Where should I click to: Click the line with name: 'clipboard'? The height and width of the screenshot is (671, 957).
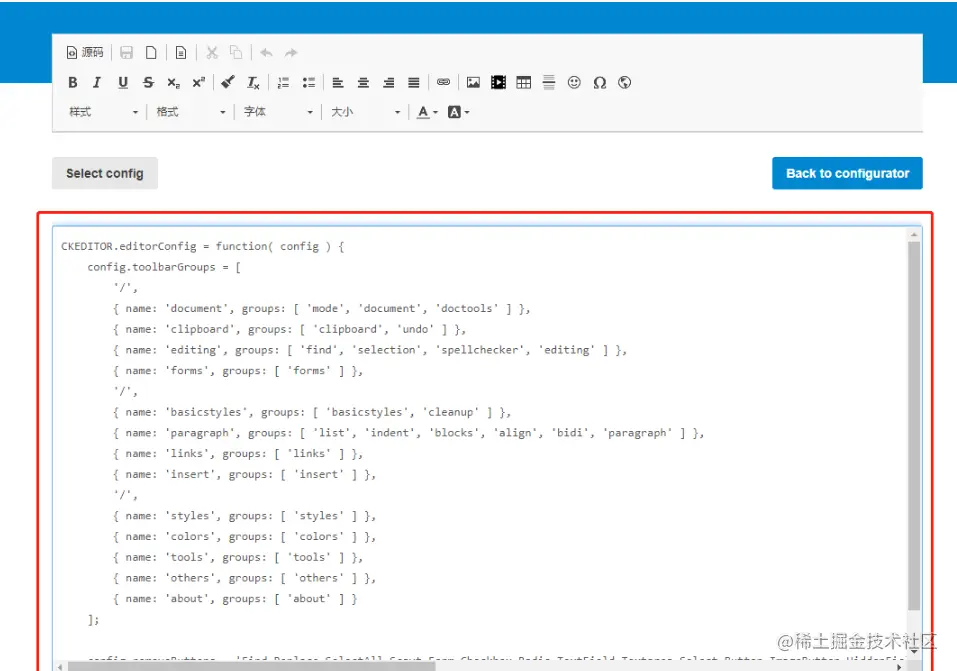click(x=289, y=330)
